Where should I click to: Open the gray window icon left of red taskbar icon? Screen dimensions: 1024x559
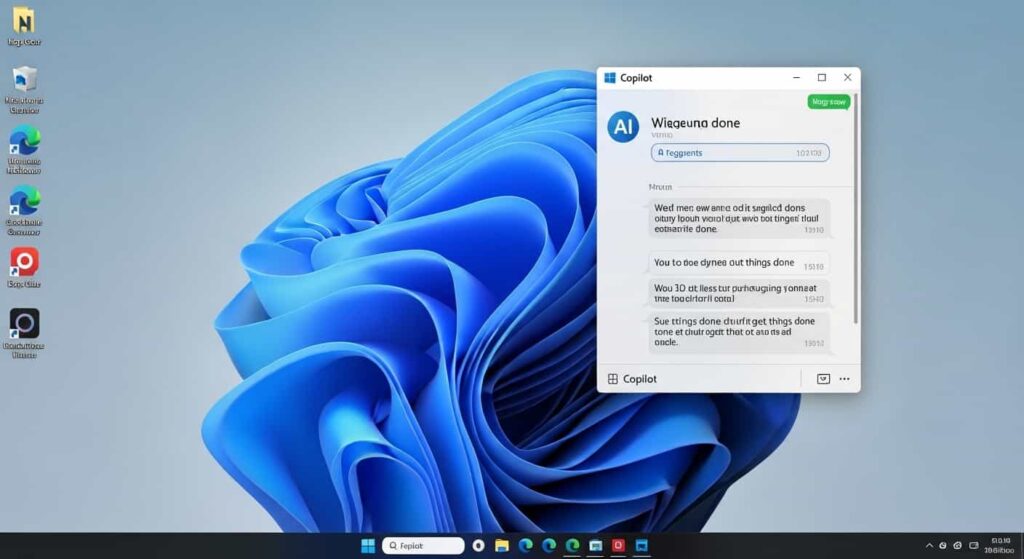point(596,545)
